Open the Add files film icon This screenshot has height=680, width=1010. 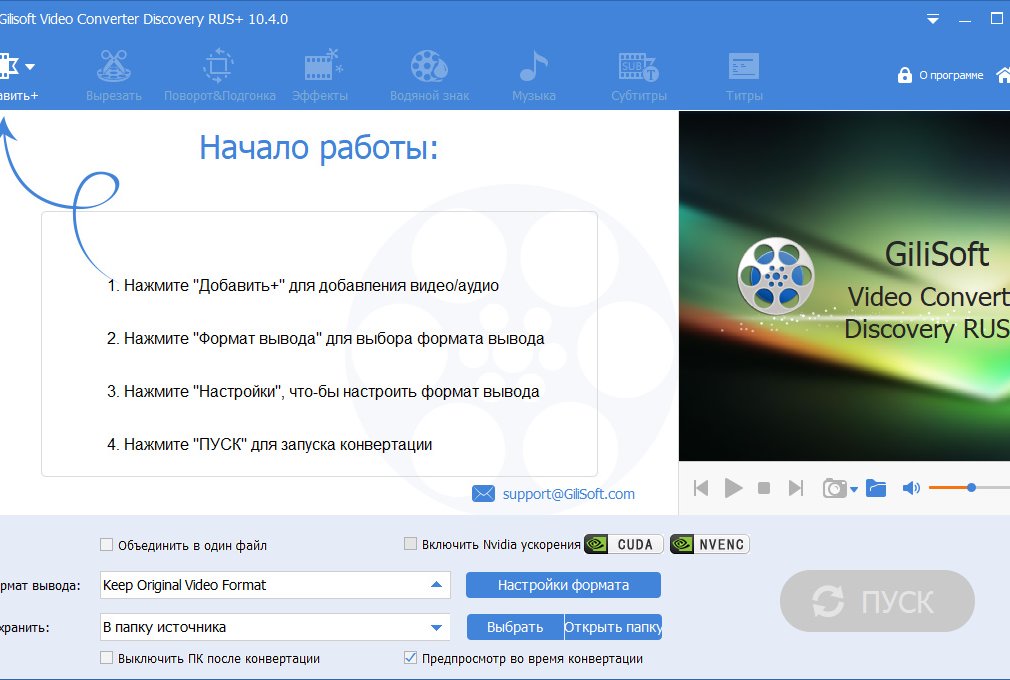point(8,66)
